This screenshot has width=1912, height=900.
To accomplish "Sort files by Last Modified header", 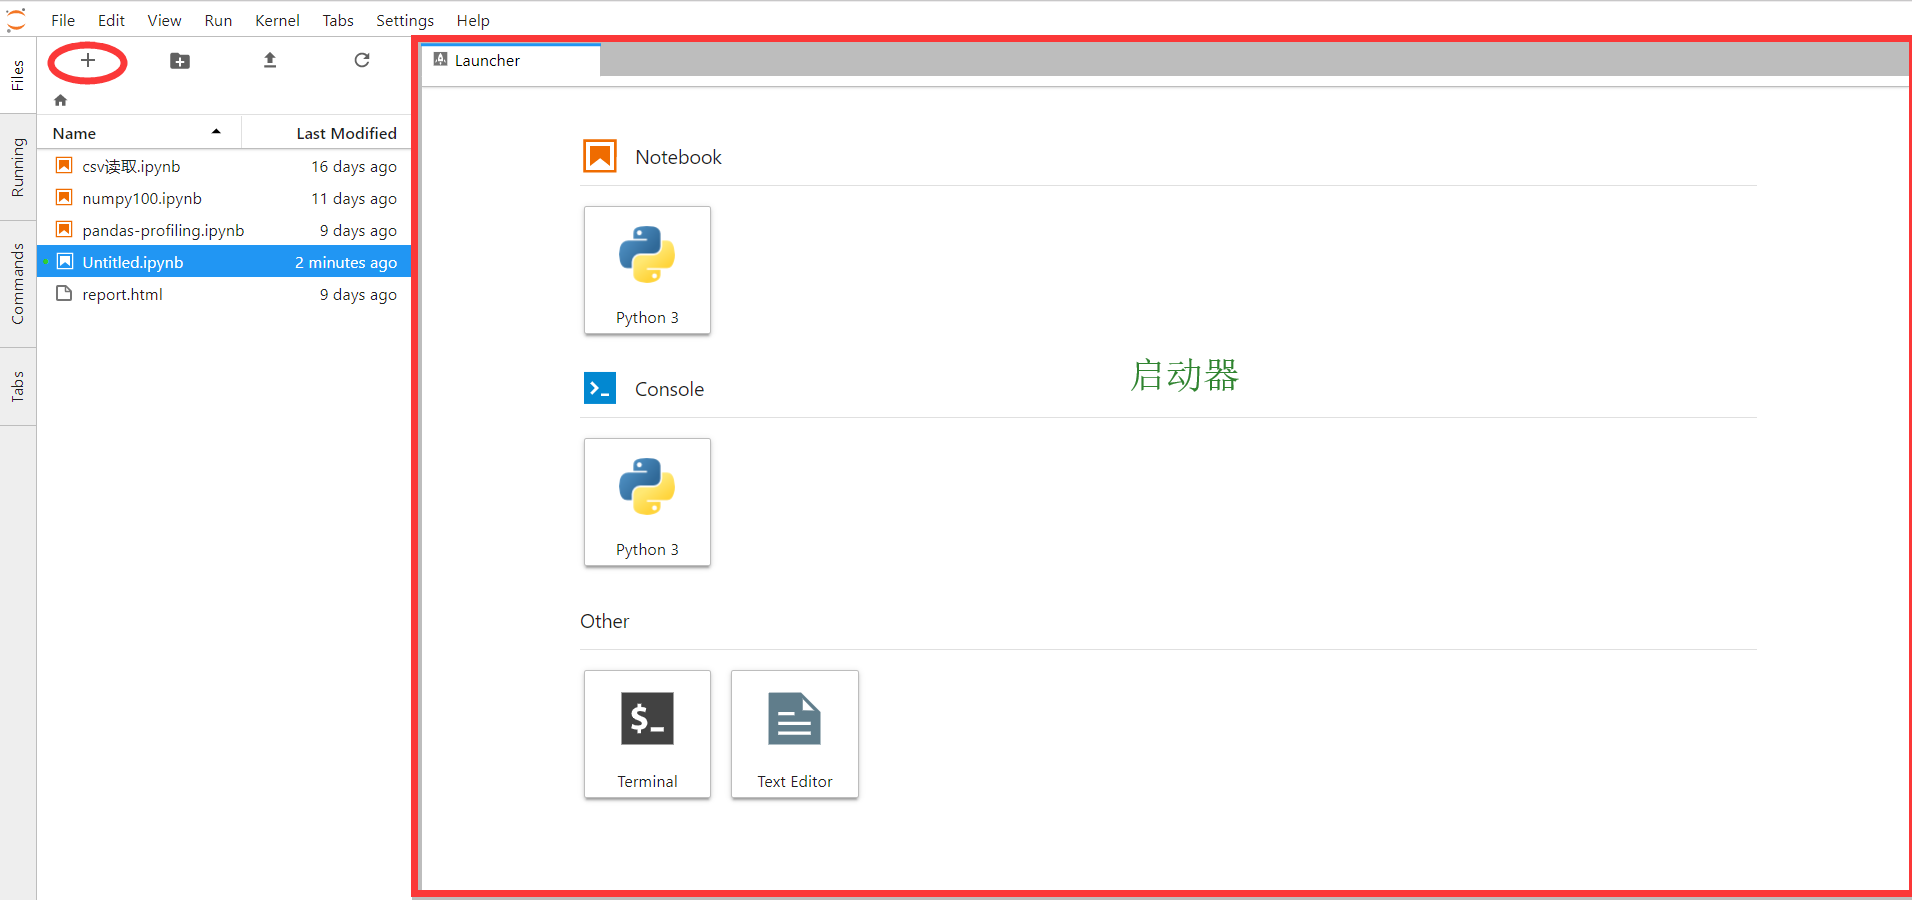I will [326, 133].
